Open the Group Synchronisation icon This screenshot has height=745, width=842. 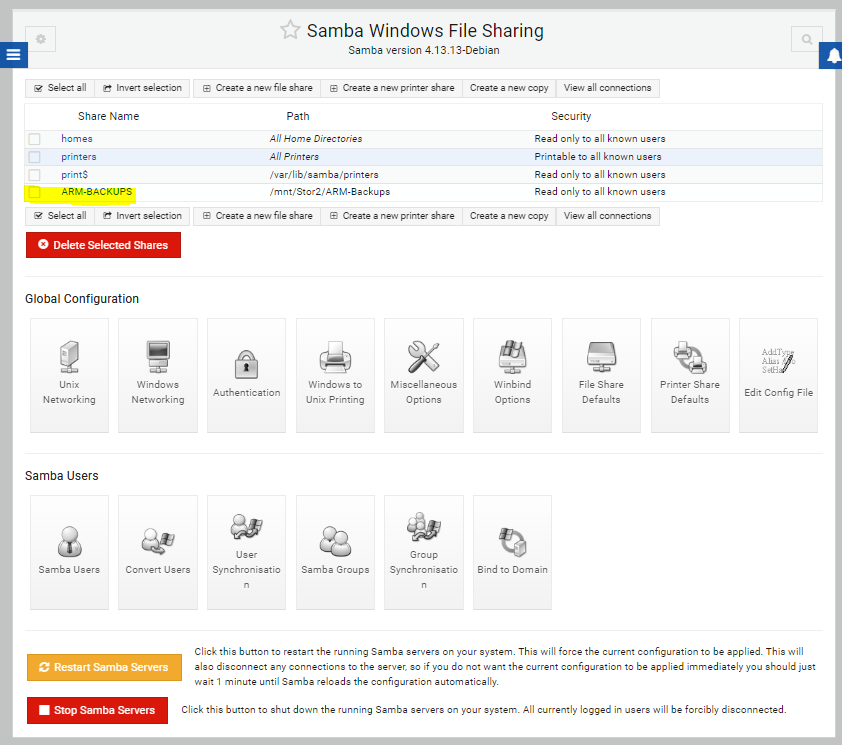(424, 552)
